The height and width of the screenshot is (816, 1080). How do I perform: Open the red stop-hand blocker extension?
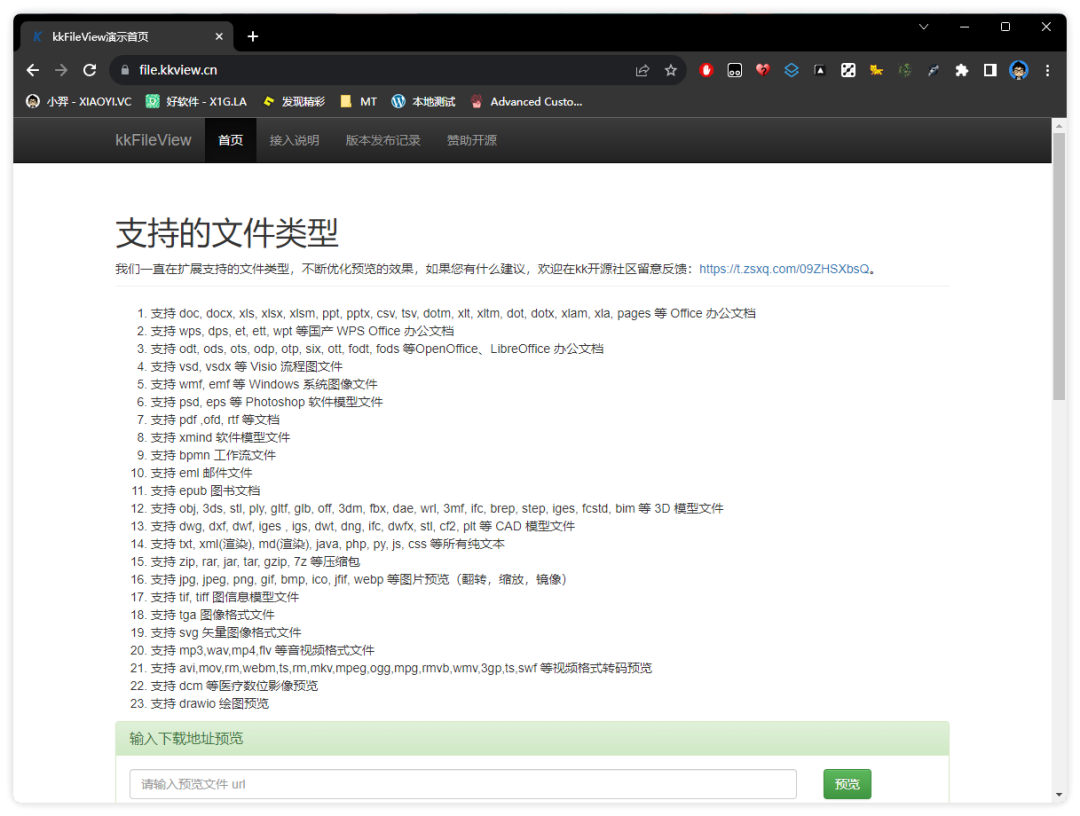pyautogui.click(x=706, y=70)
